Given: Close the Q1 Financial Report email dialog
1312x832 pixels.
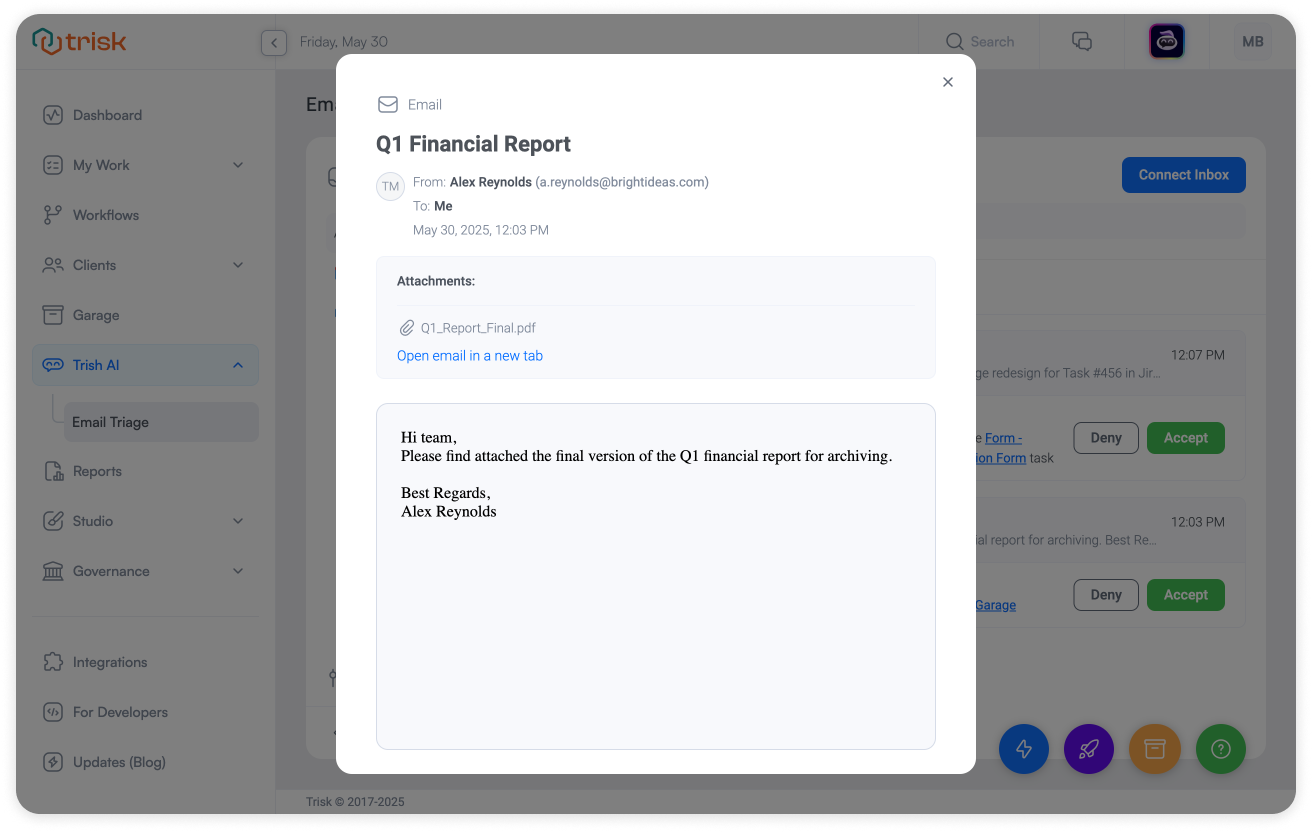Looking at the screenshot, I should click(948, 82).
